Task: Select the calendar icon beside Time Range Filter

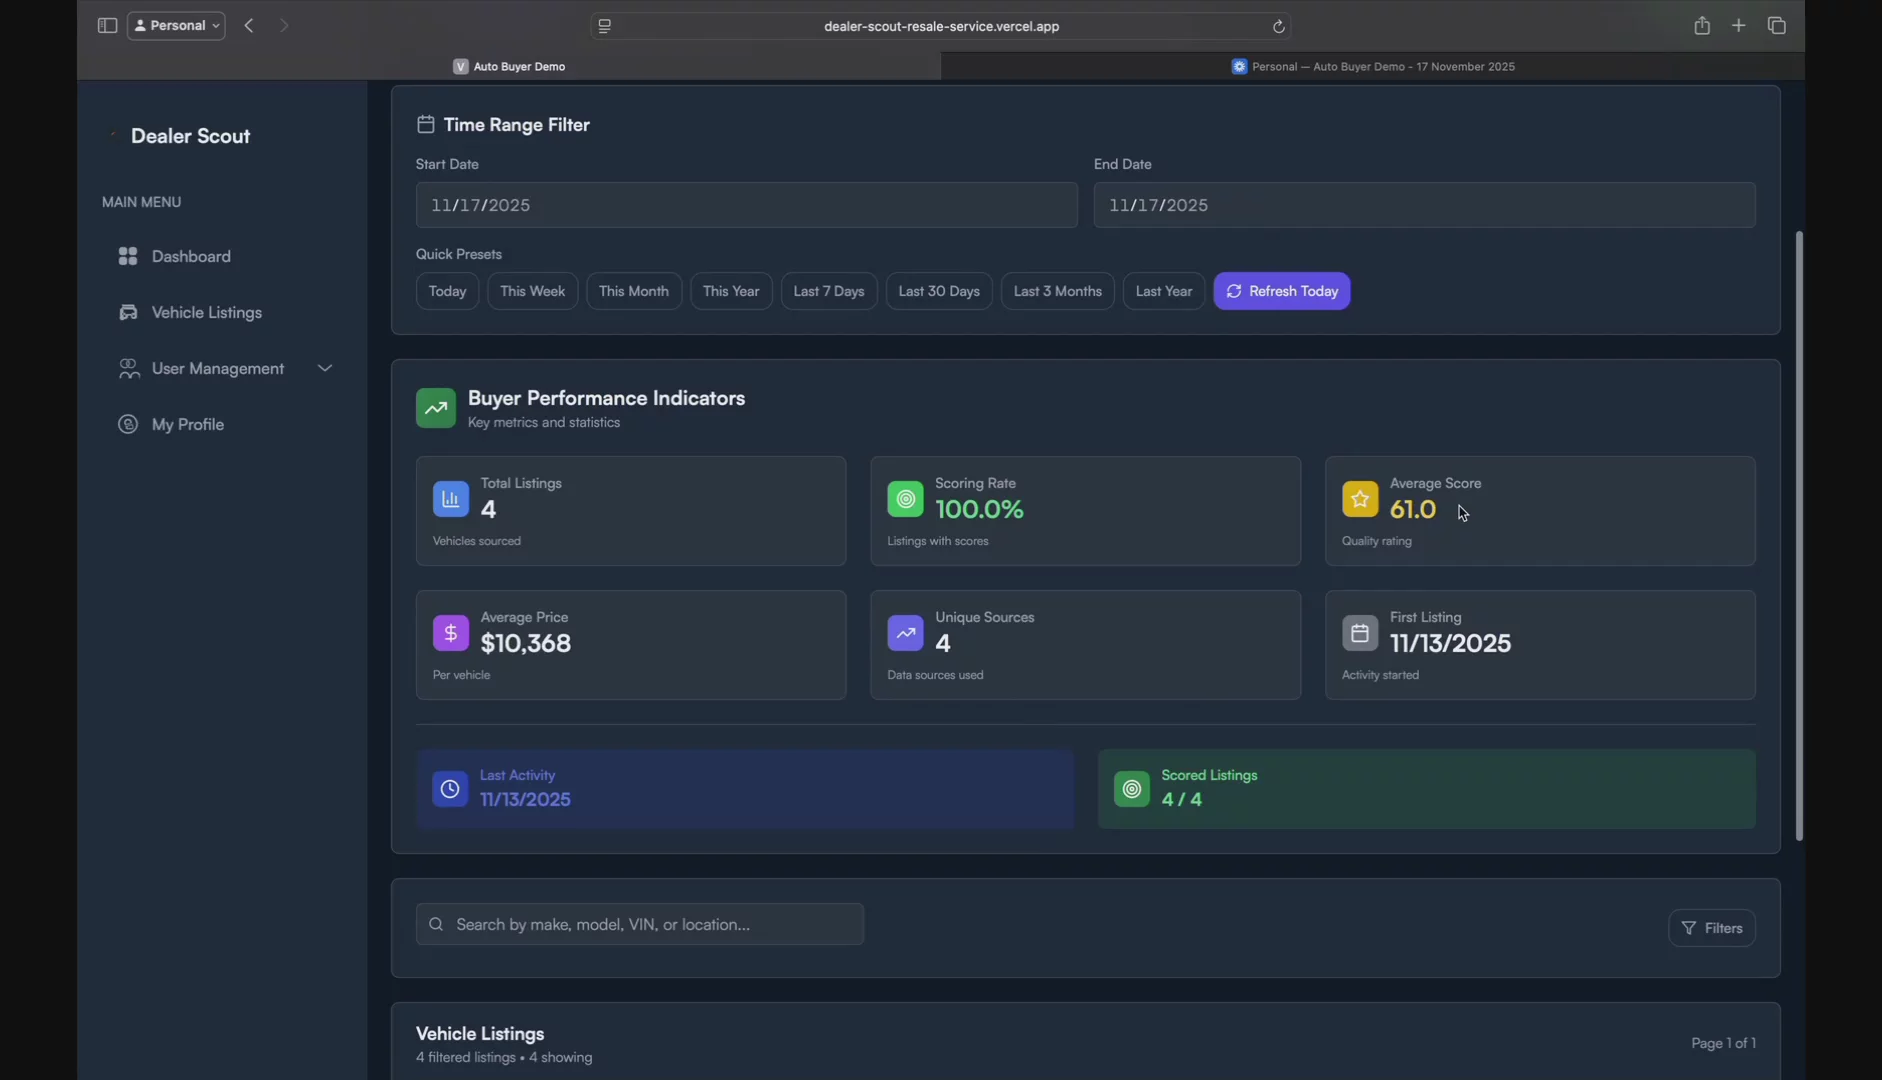Action: point(425,124)
